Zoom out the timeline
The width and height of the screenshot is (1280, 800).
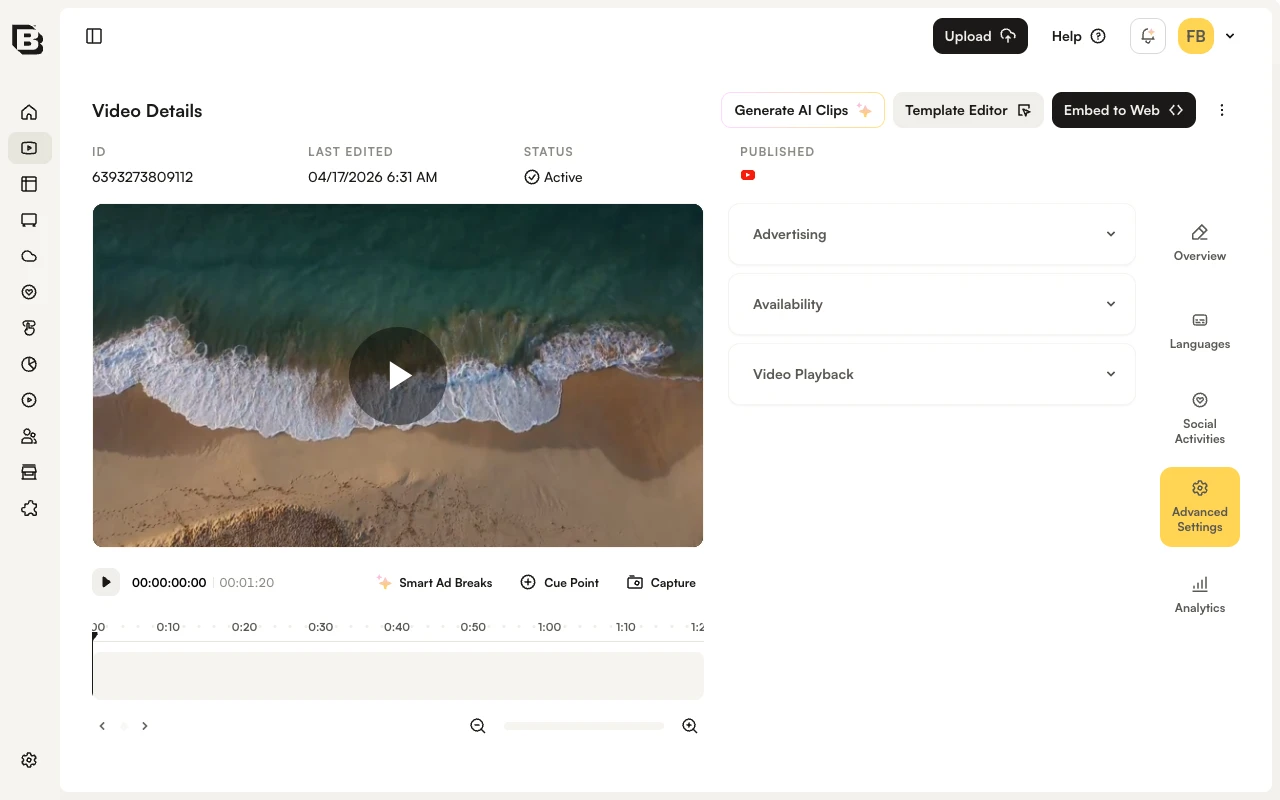click(x=478, y=726)
